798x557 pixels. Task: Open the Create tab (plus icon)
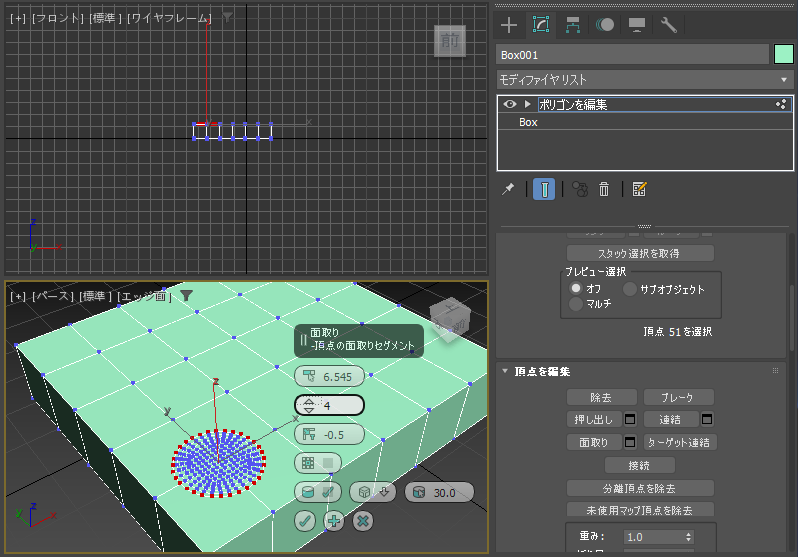point(509,24)
